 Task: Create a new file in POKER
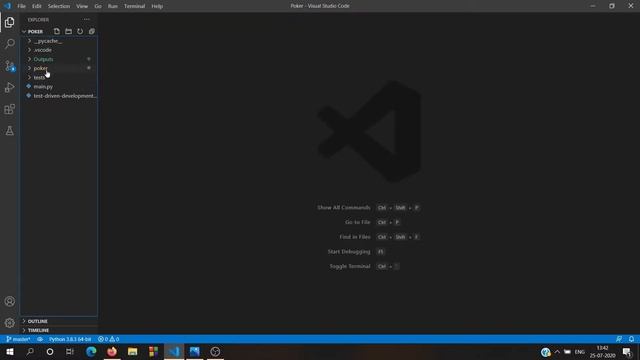click(57, 31)
